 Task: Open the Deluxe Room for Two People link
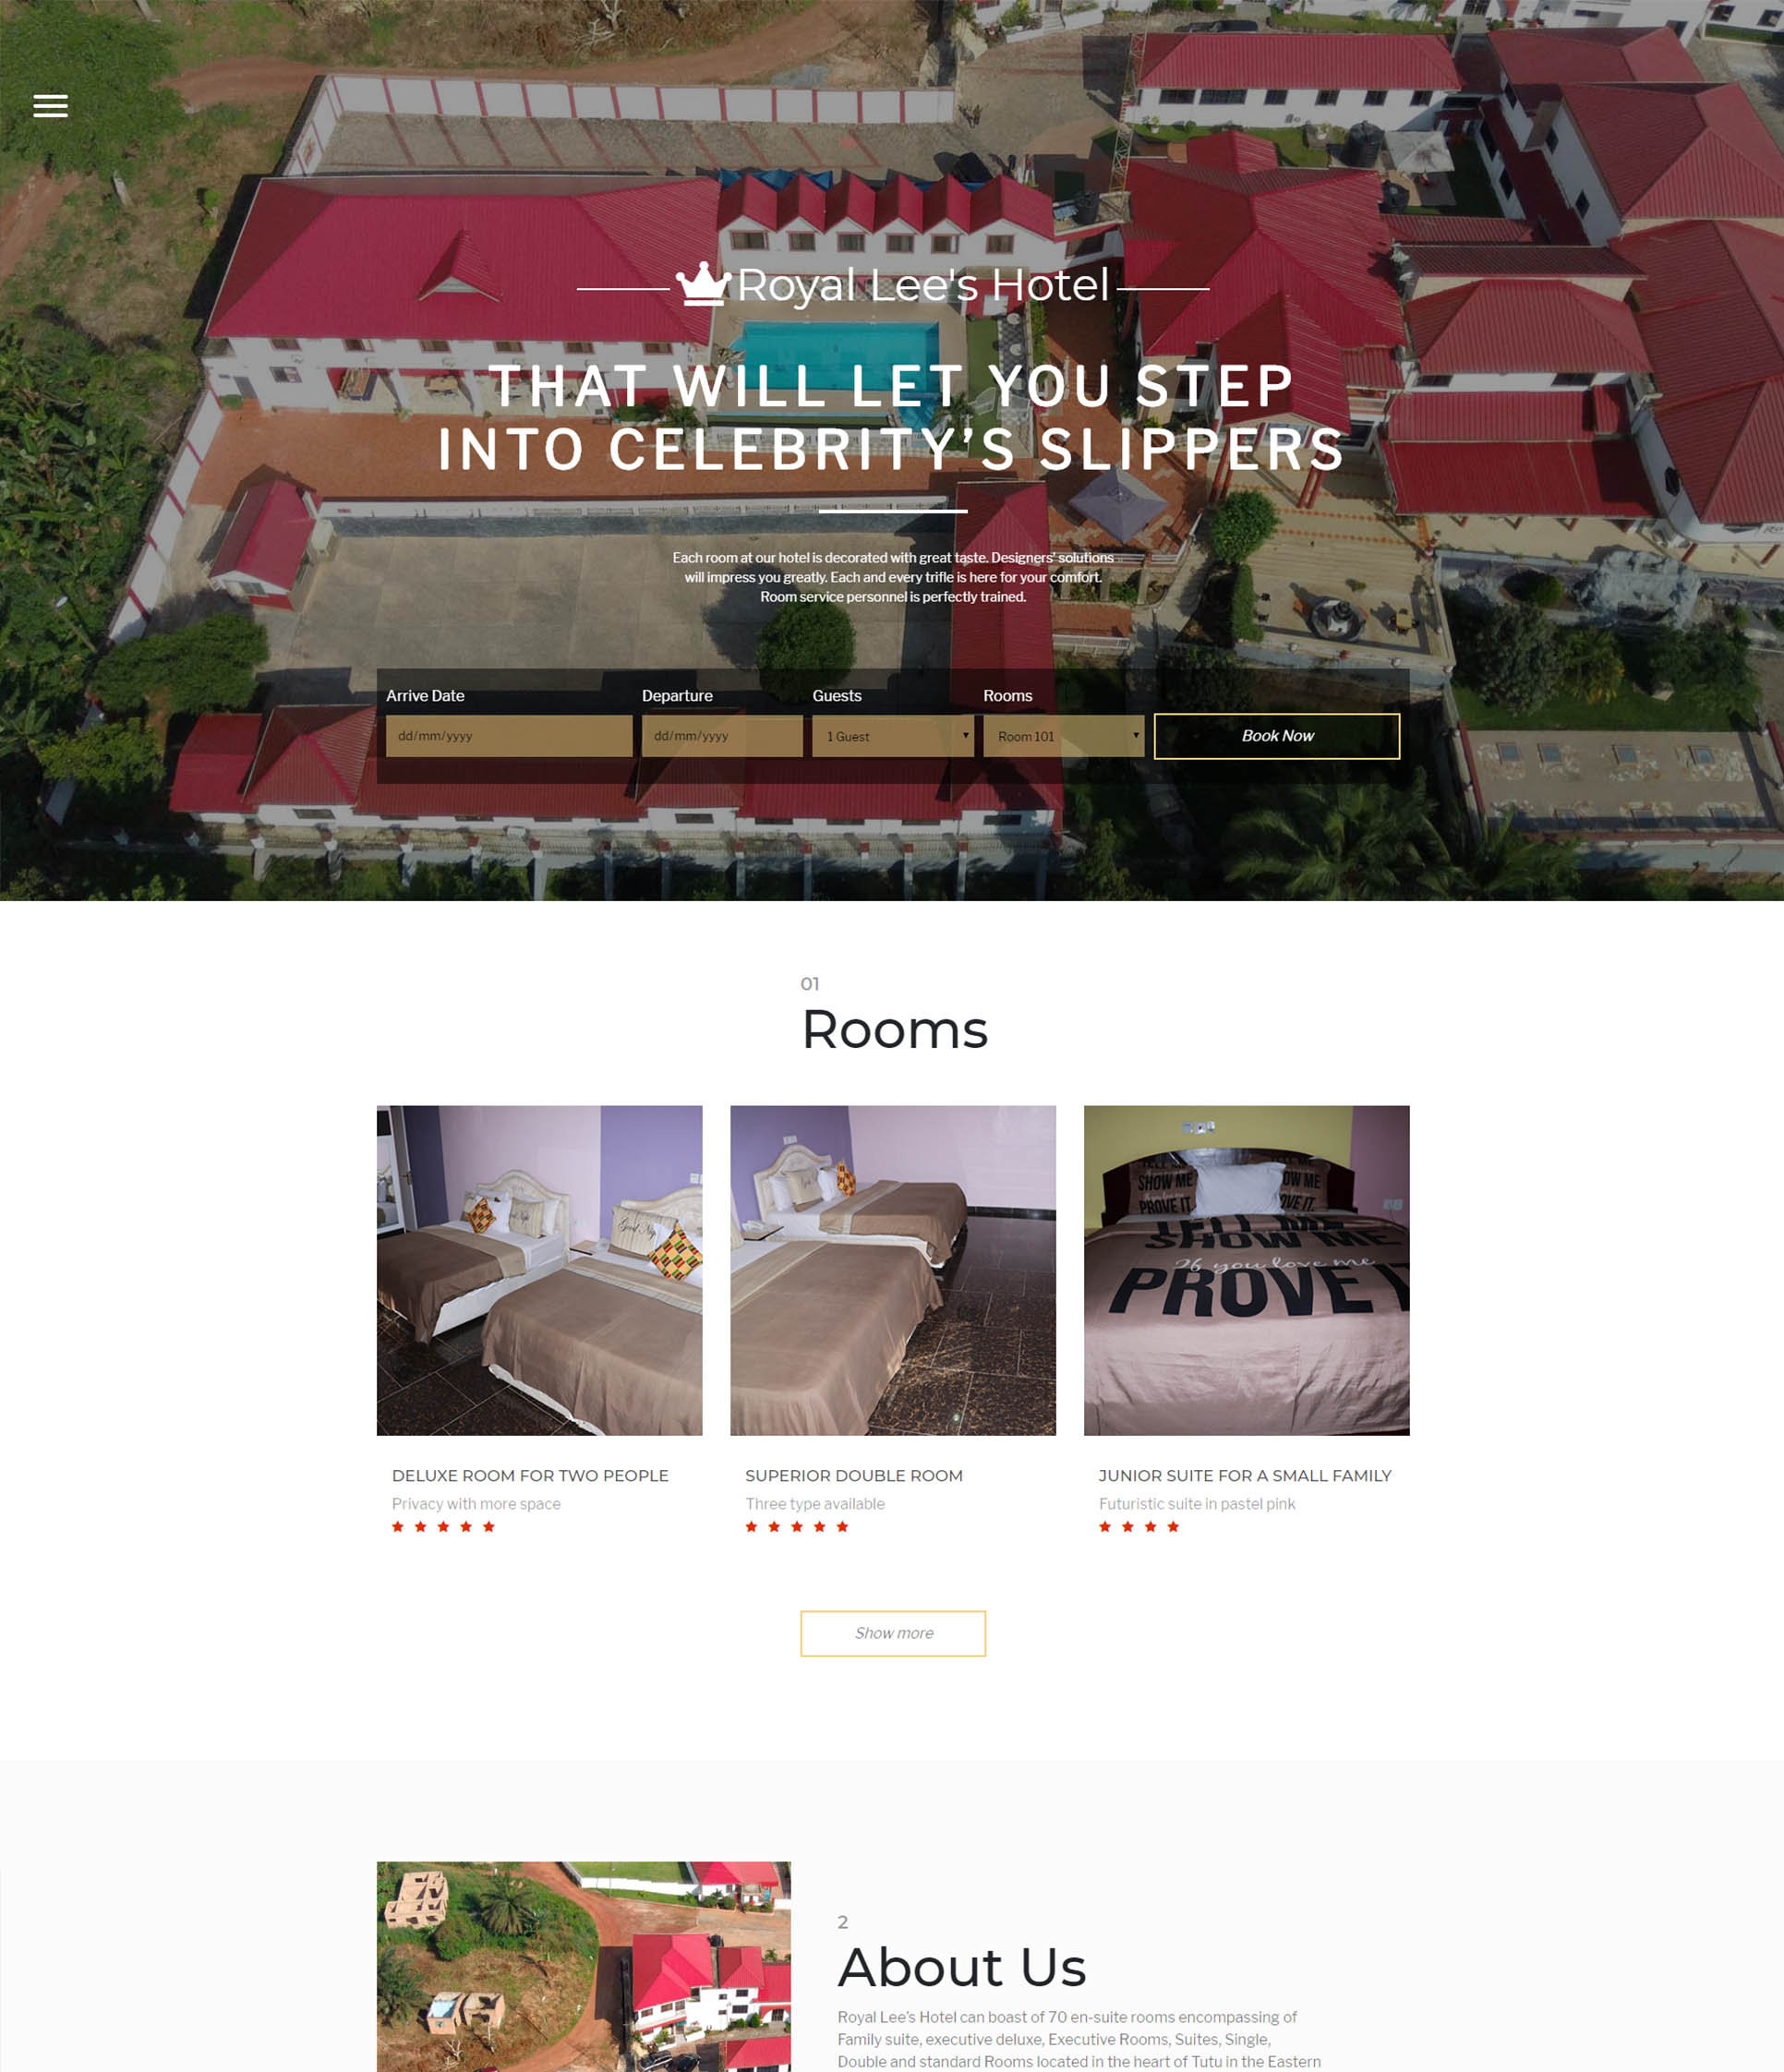pos(530,1476)
